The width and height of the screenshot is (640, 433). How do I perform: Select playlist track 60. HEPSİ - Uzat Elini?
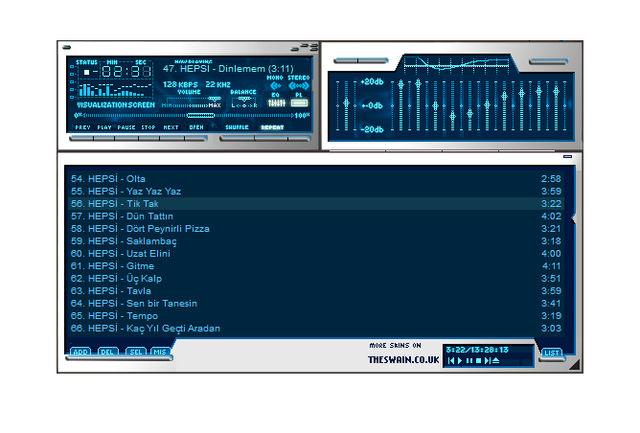click(317, 253)
